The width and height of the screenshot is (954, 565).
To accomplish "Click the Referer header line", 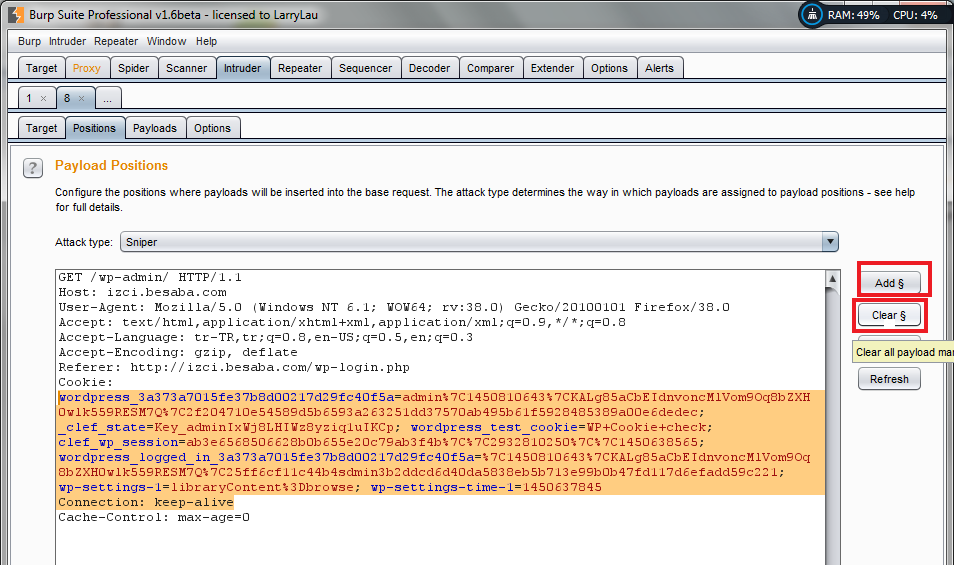I will point(234,367).
